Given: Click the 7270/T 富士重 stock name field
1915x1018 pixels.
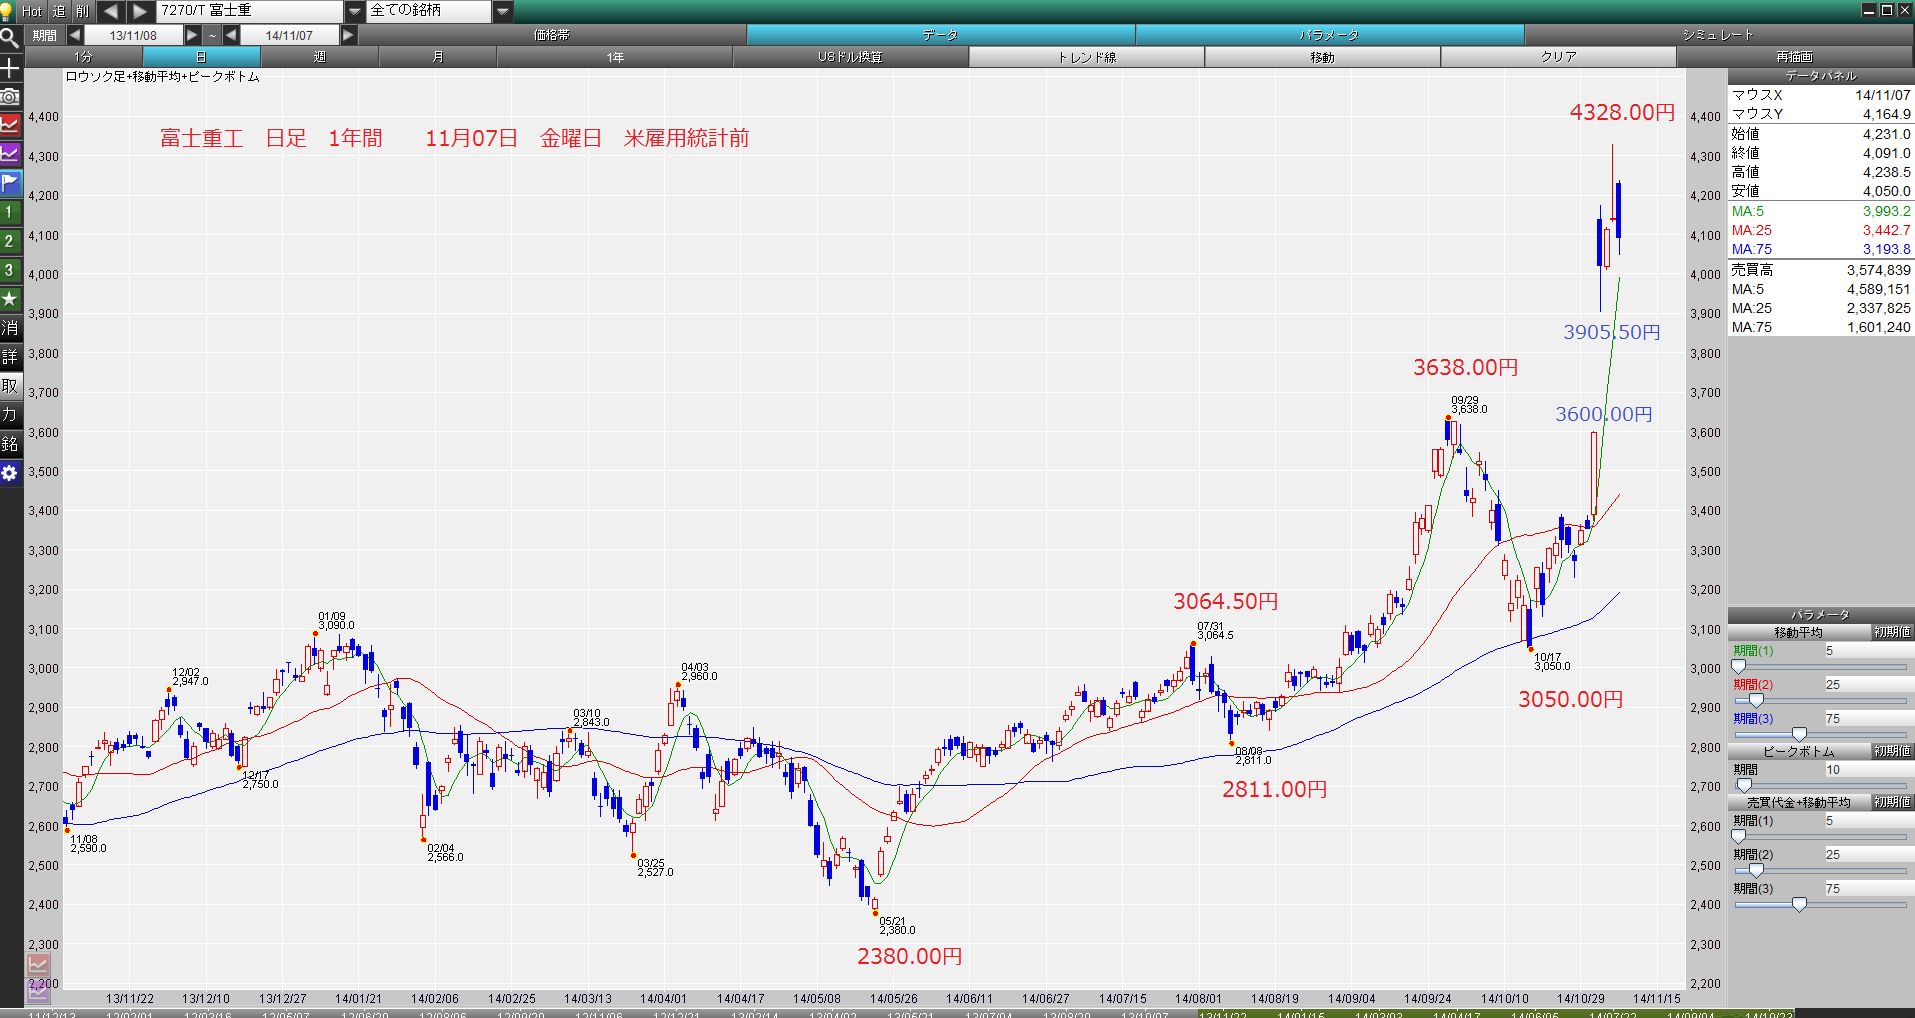Looking at the screenshot, I should (250, 11).
